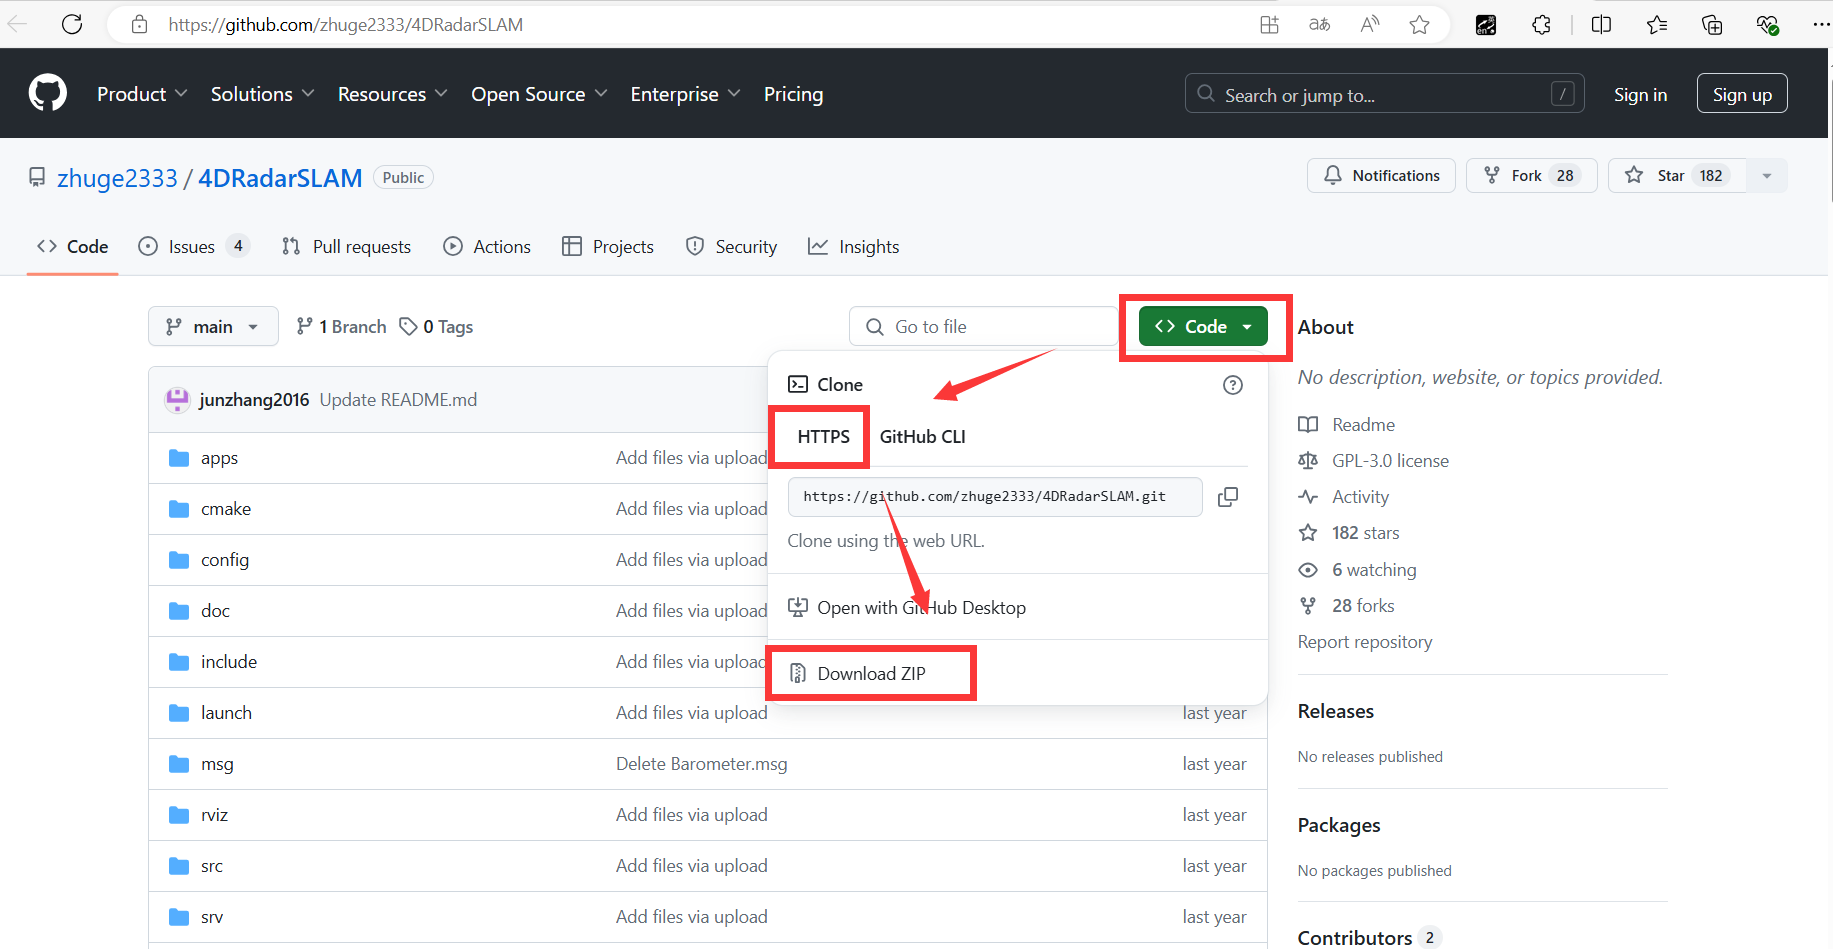Click junzhang2016 avatar icon
This screenshot has height=949, width=1833.
[x=177, y=400]
